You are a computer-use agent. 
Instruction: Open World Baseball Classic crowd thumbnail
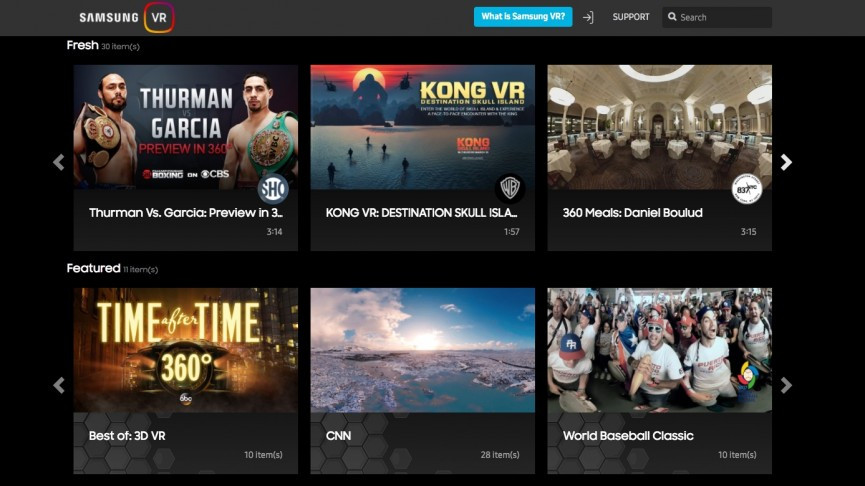tap(659, 350)
